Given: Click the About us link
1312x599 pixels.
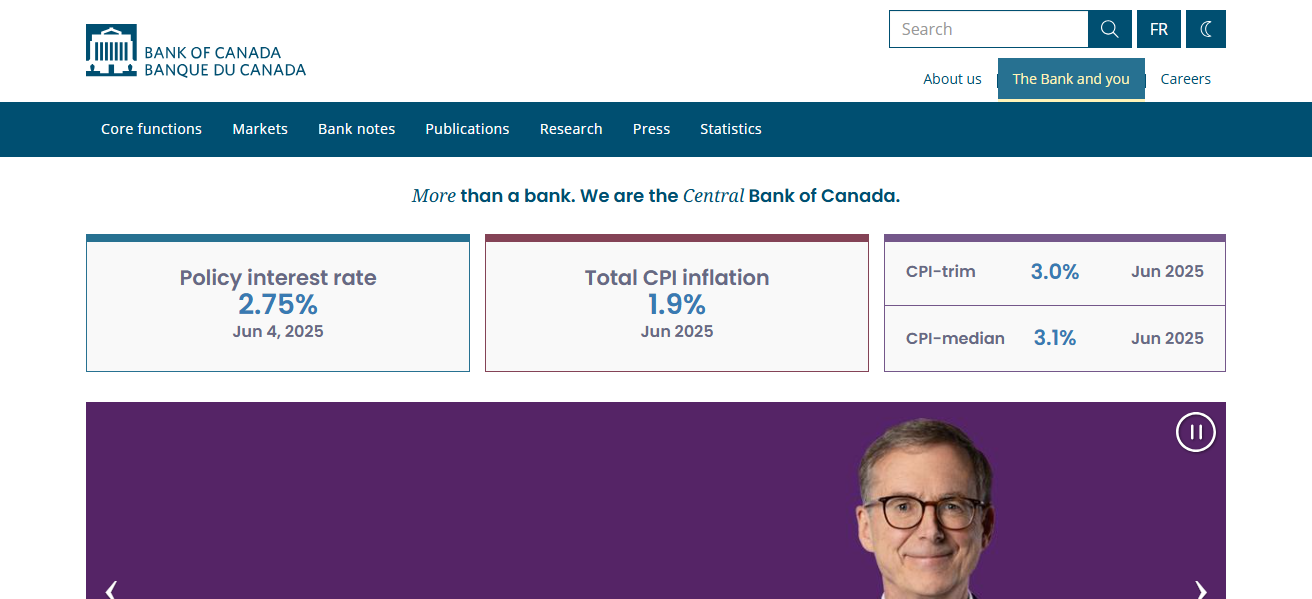Looking at the screenshot, I should [952, 79].
